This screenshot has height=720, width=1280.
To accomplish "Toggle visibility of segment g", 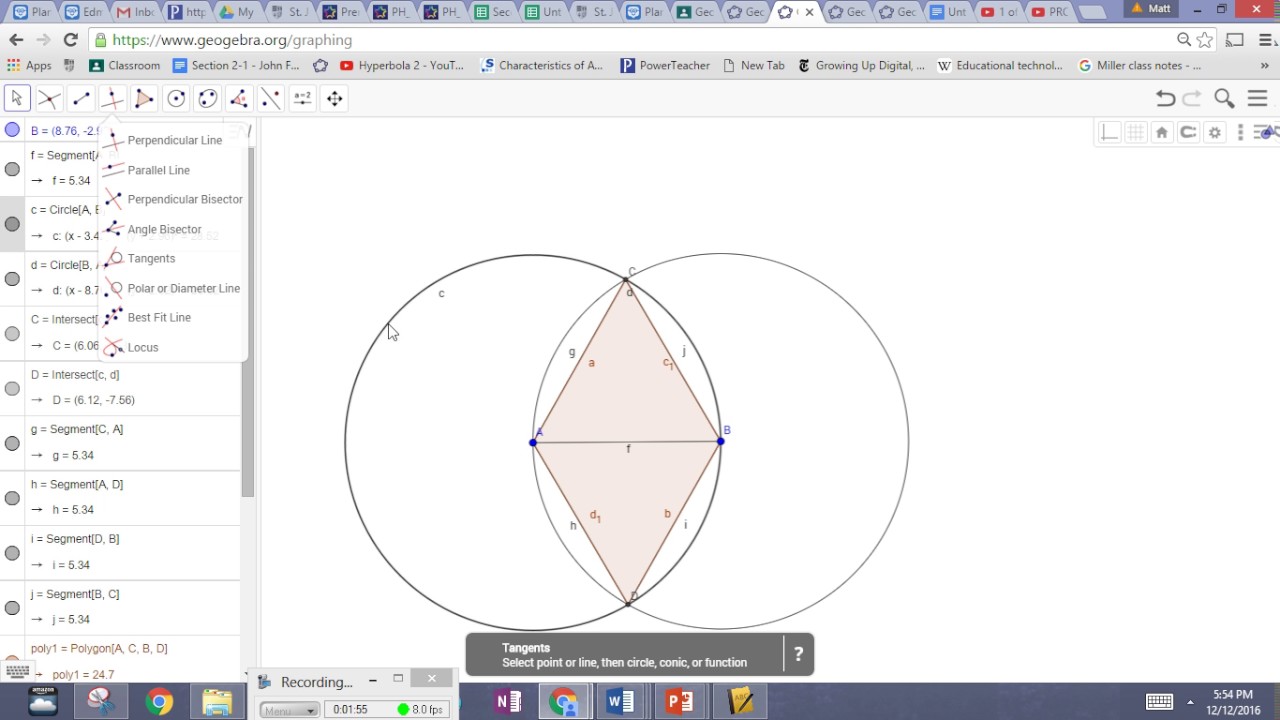I will pos(12,443).
